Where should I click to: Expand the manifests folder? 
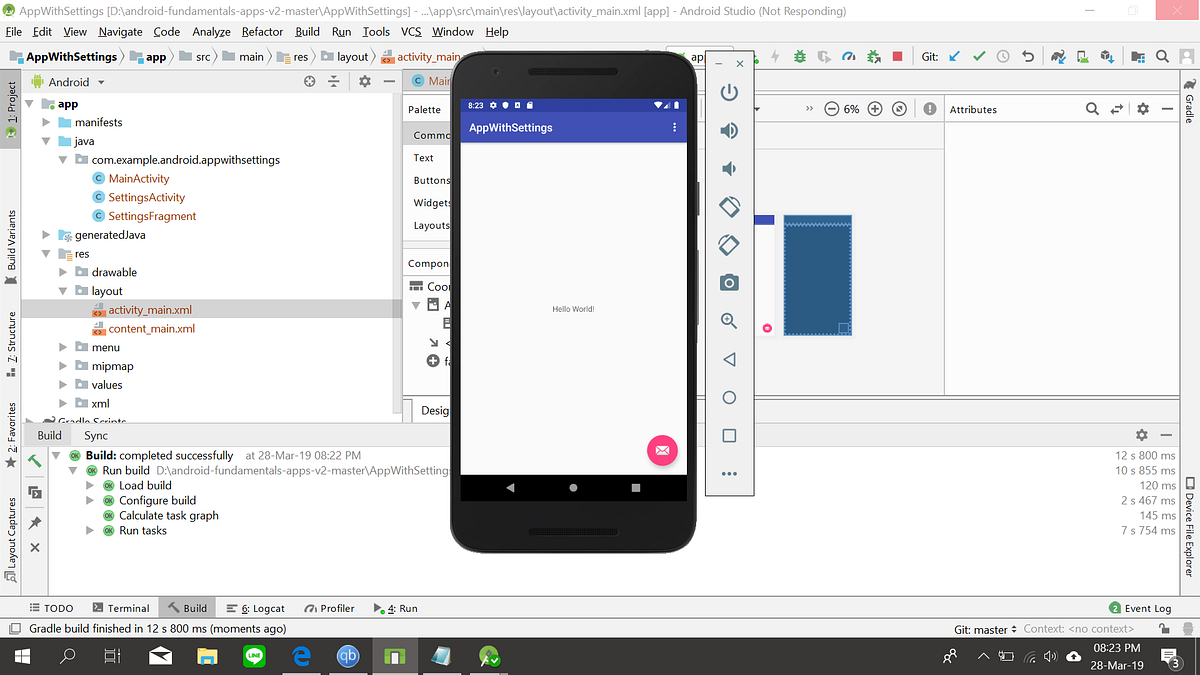[x=44, y=122]
